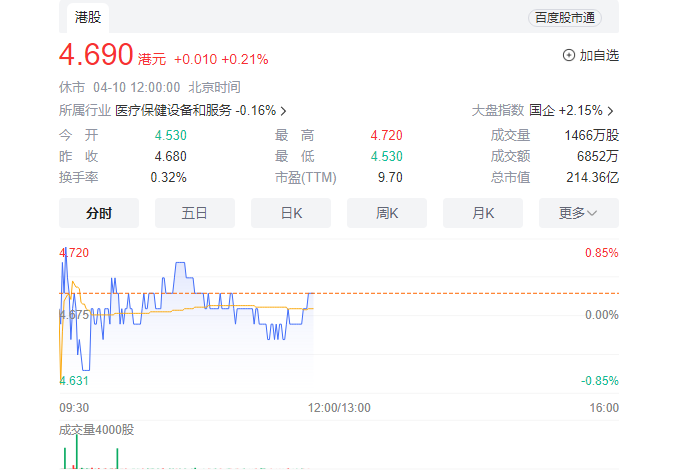
Task: Click the down arrow on 更多
Action: (593, 213)
